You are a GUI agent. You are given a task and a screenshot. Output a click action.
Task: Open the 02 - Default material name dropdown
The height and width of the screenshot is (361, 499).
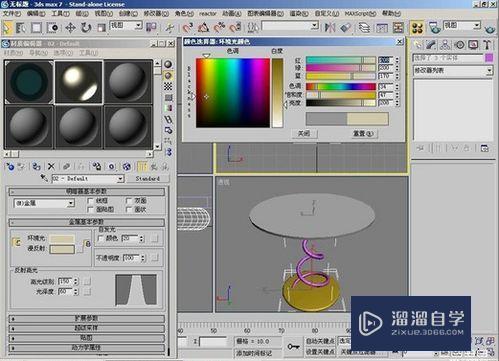[x=88, y=179]
